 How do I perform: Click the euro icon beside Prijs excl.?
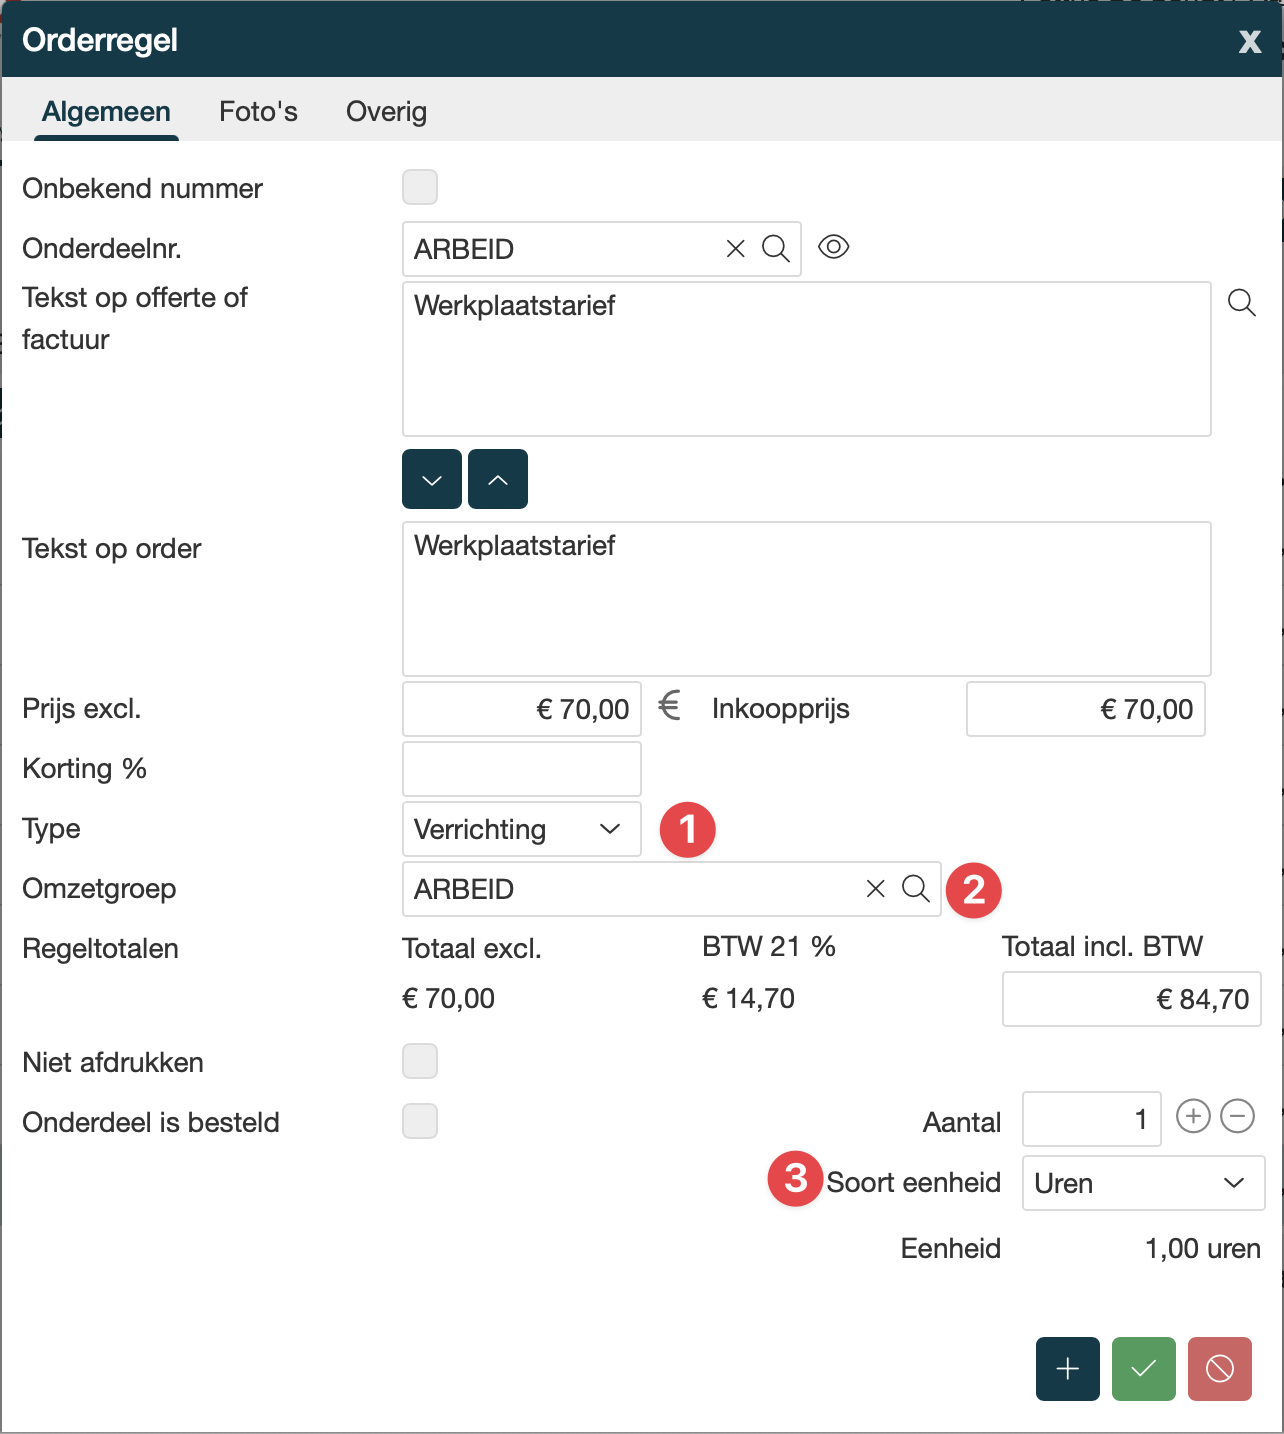click(669, 707)
